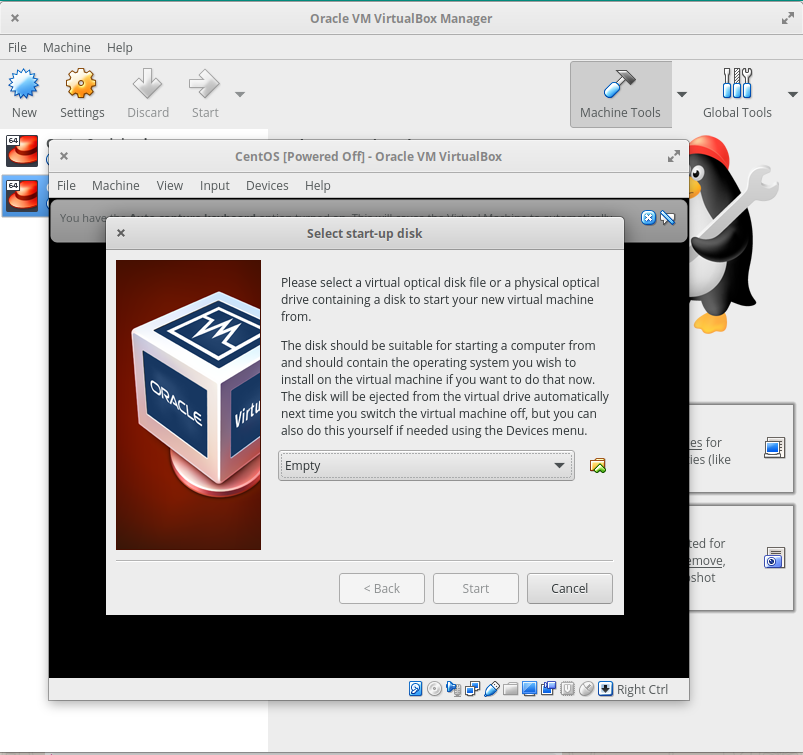Click the video capture status bar icon
This screenshot has height=755, width=803.
548,689
